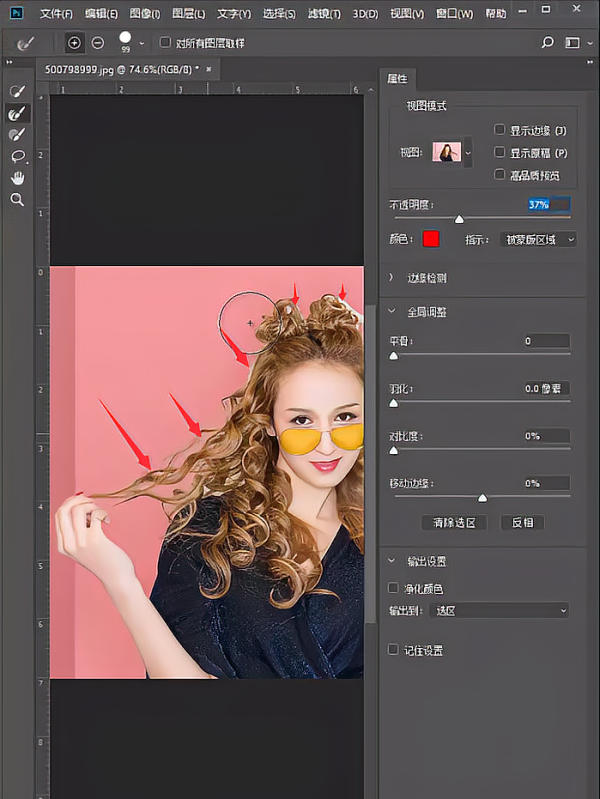Click the 清除选区 button
The height and width of the screenshot is (799, 600).
[454, 522]
